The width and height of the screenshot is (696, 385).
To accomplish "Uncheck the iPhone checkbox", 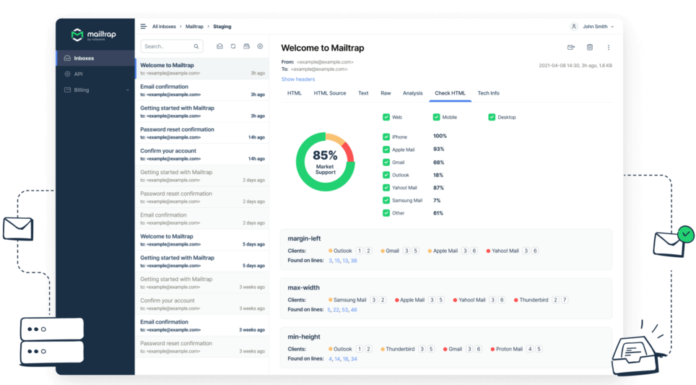I will click(386, 137).
